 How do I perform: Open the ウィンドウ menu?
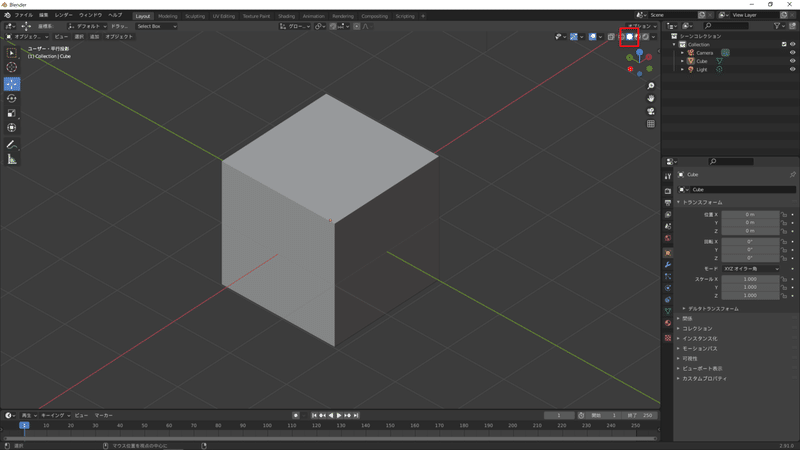point(90,15)
